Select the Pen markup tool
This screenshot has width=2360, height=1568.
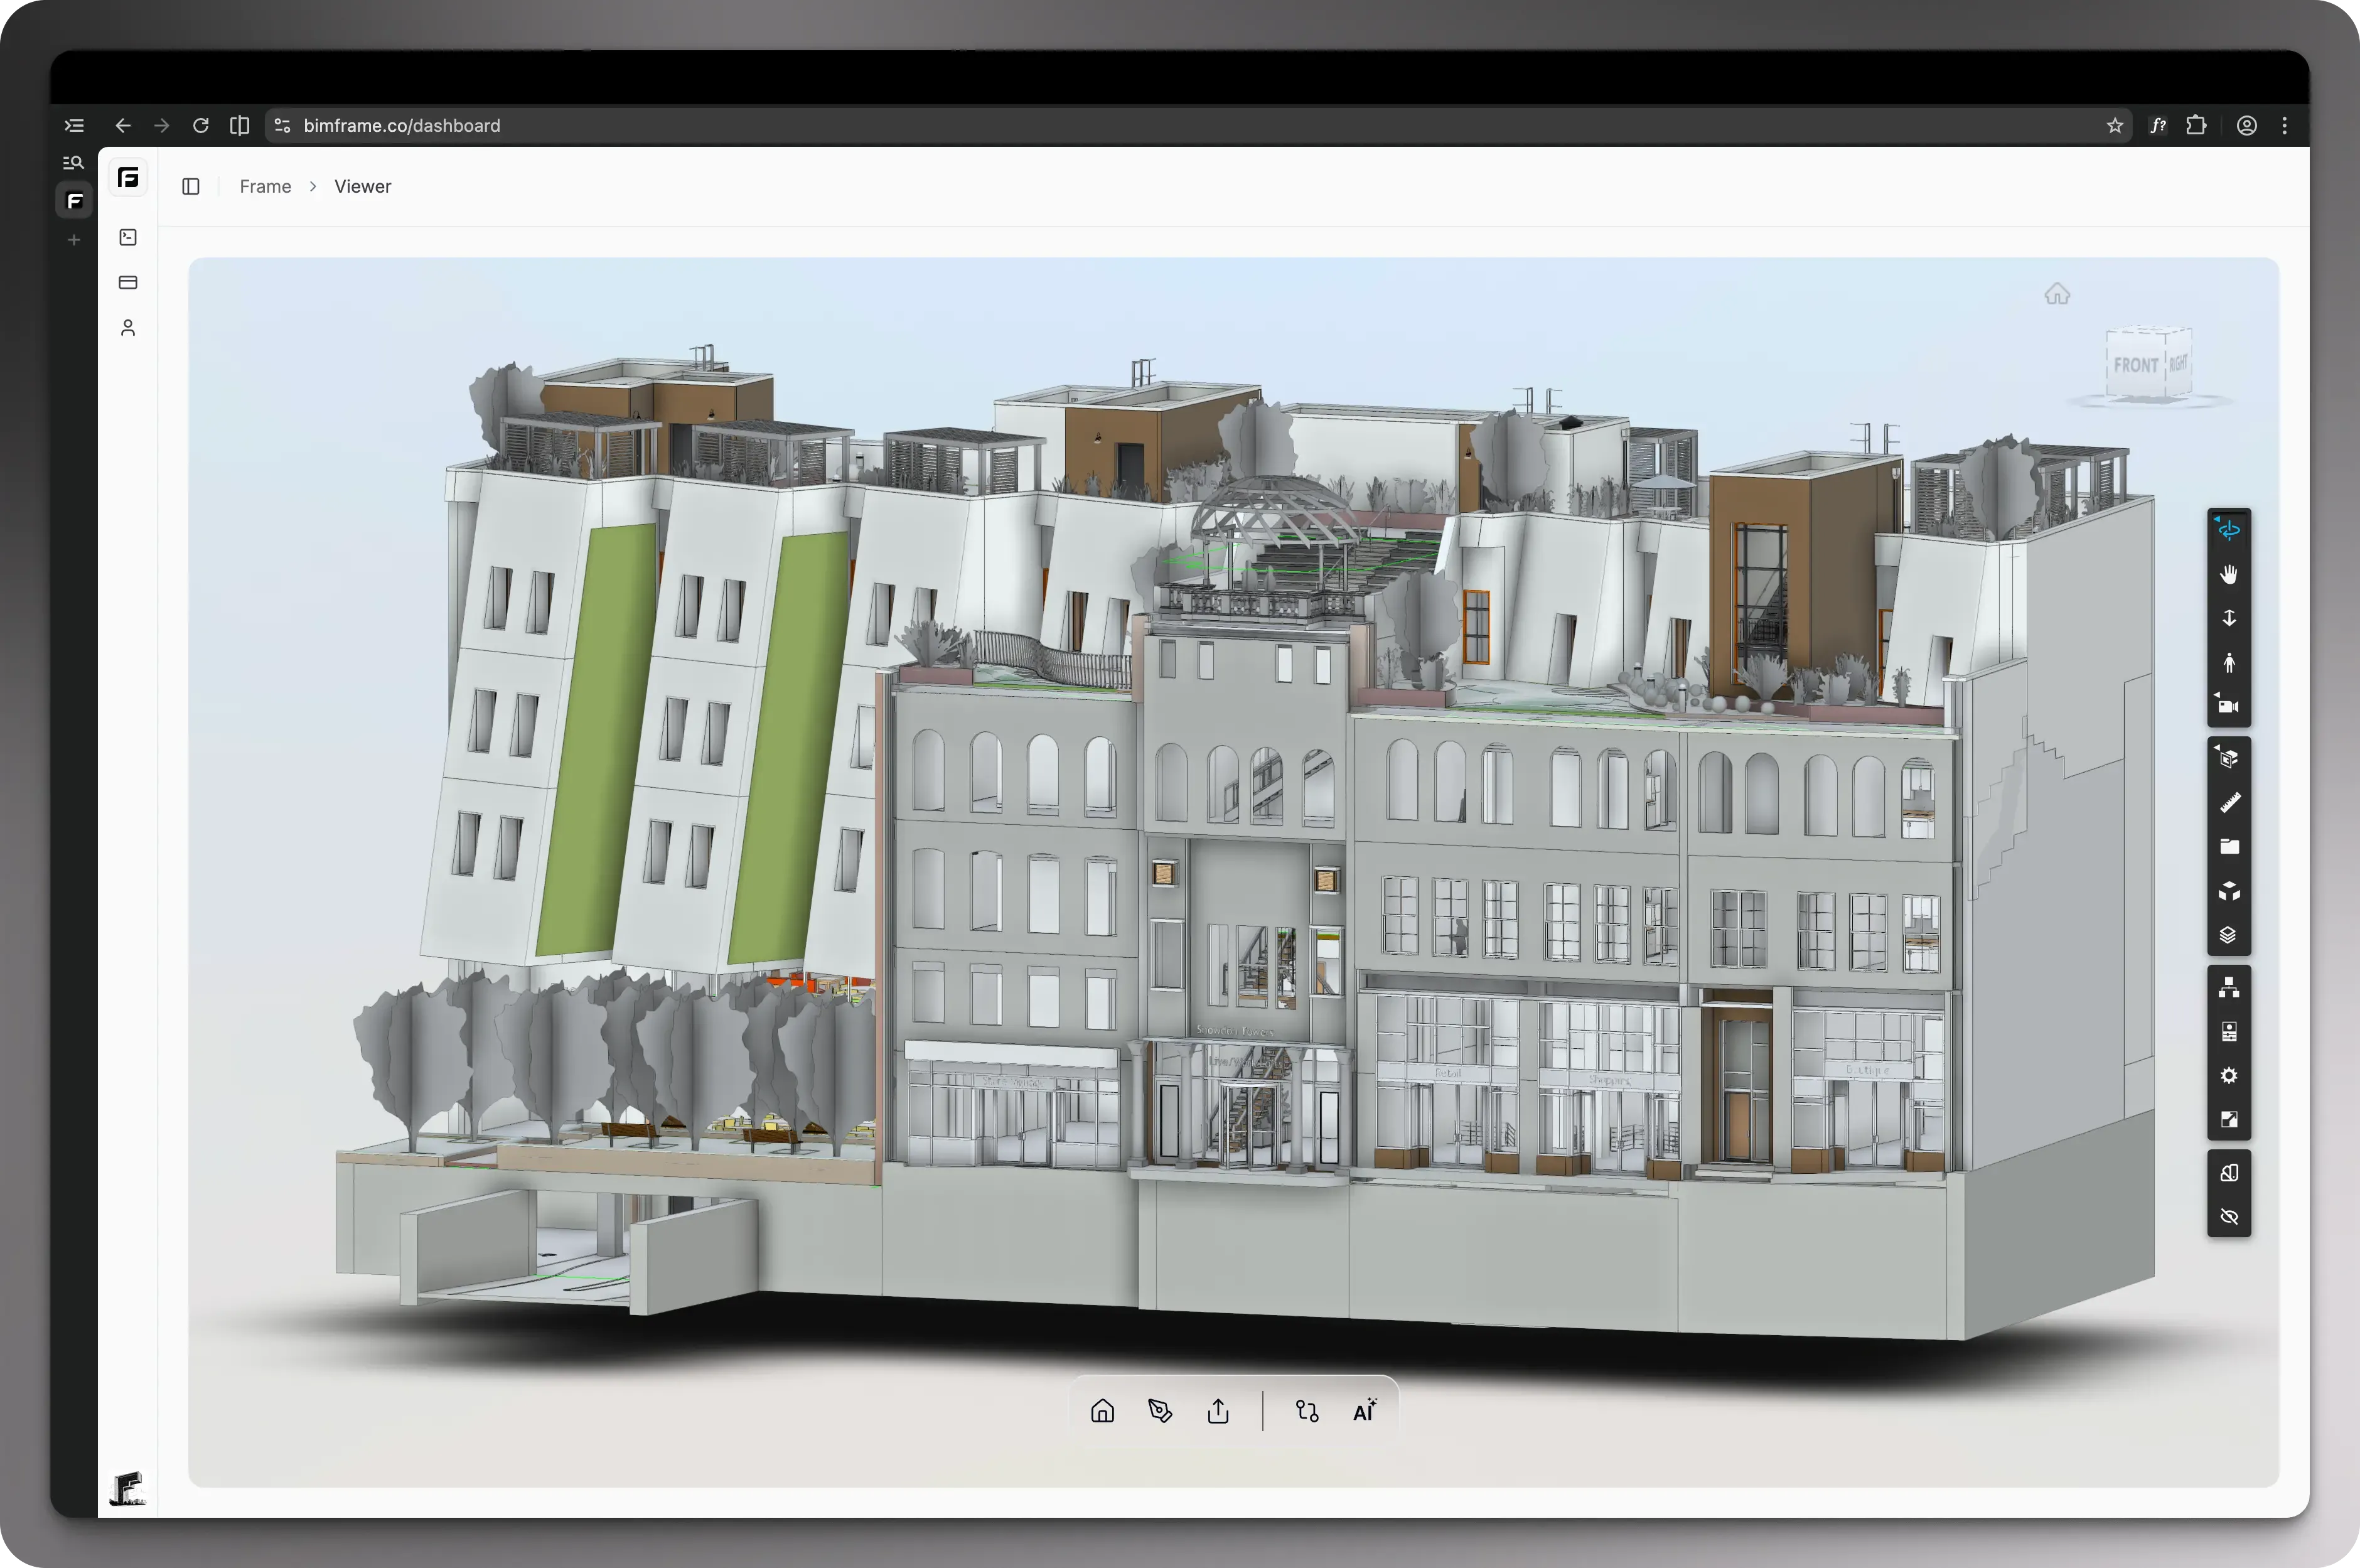1160,1410
